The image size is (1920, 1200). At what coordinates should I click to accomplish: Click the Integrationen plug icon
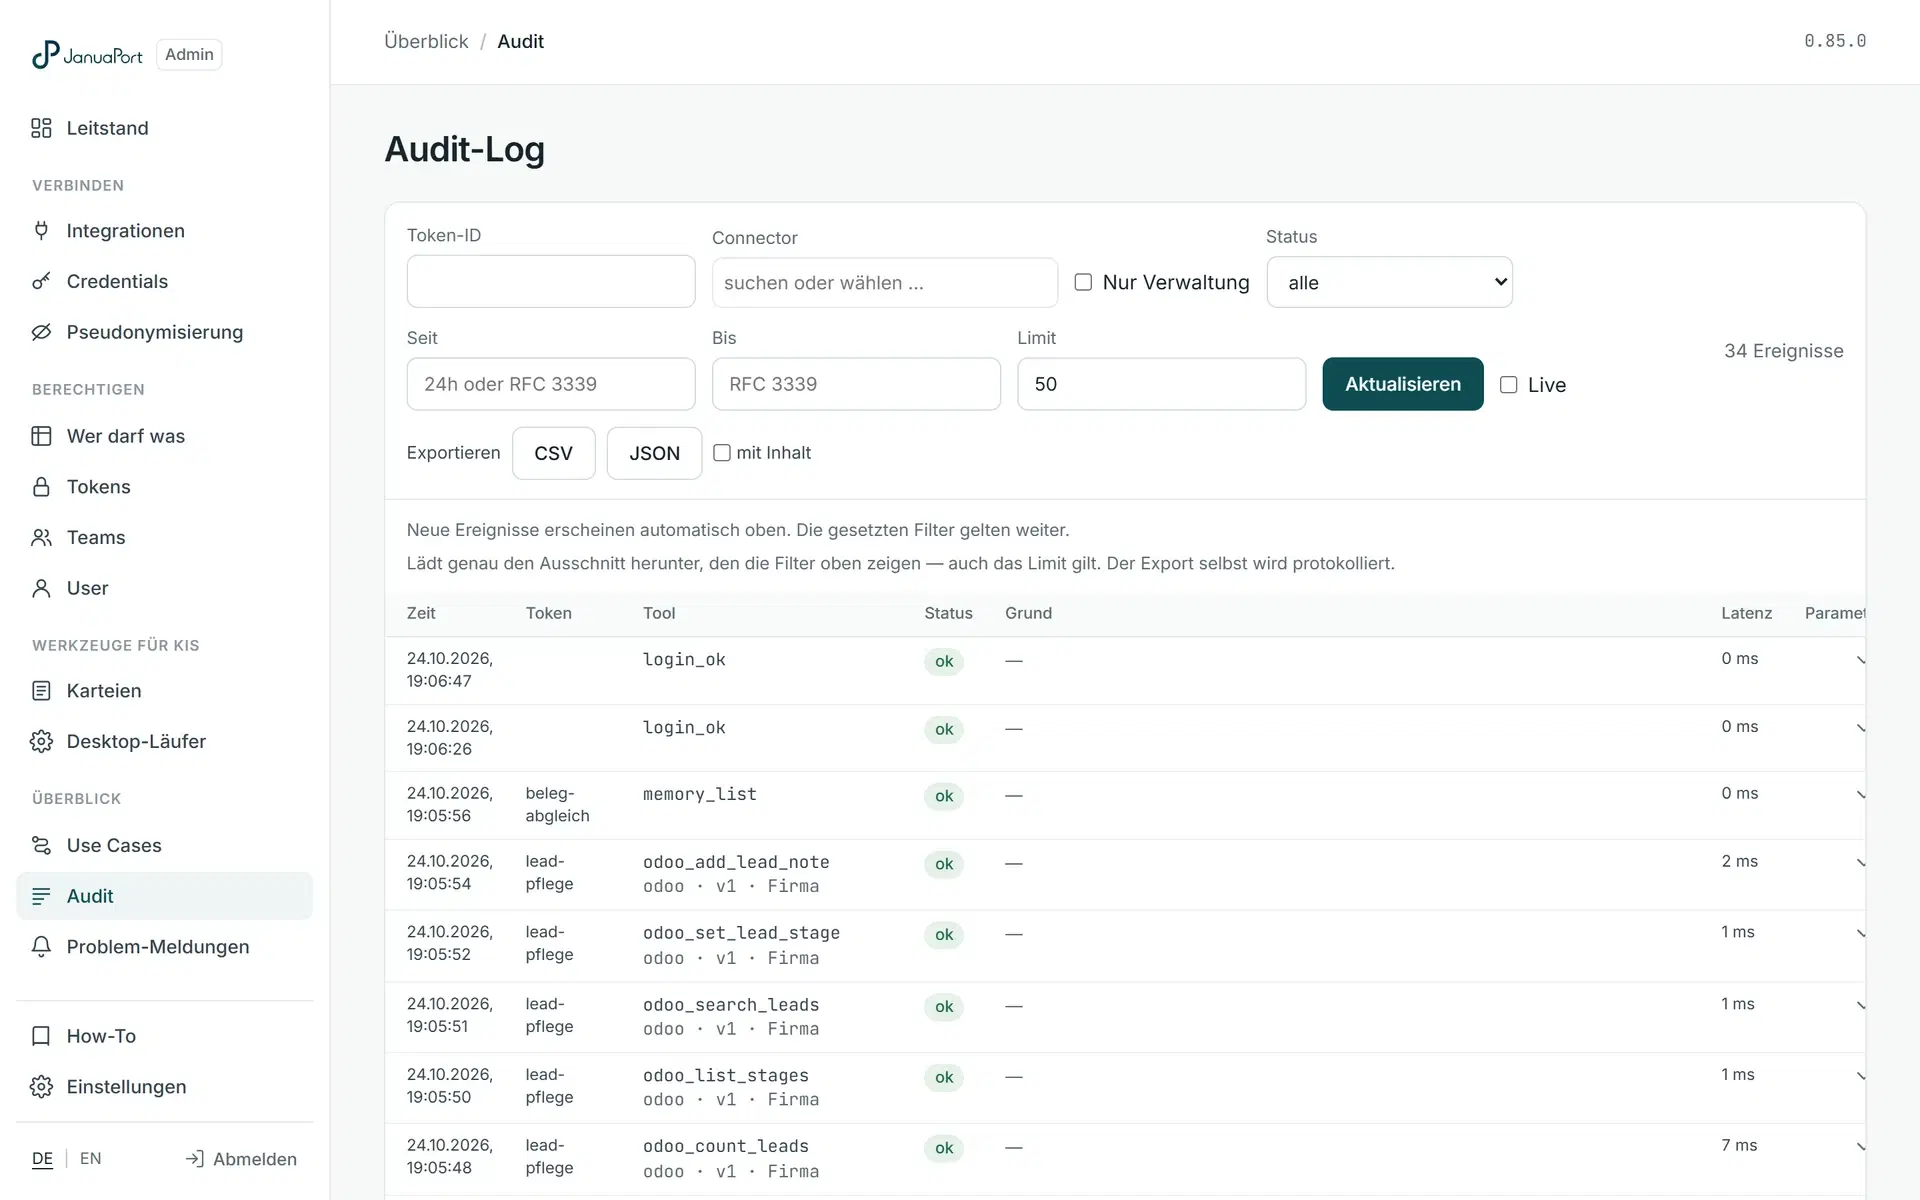(x=41, y=231)
